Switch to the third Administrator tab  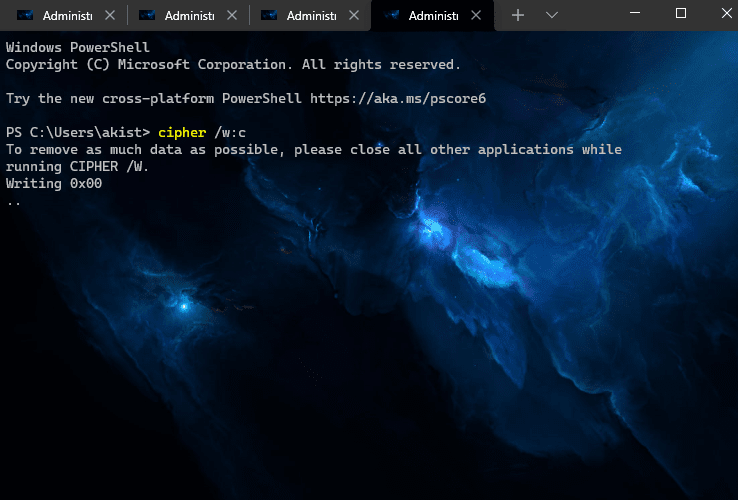click(309, 16)
